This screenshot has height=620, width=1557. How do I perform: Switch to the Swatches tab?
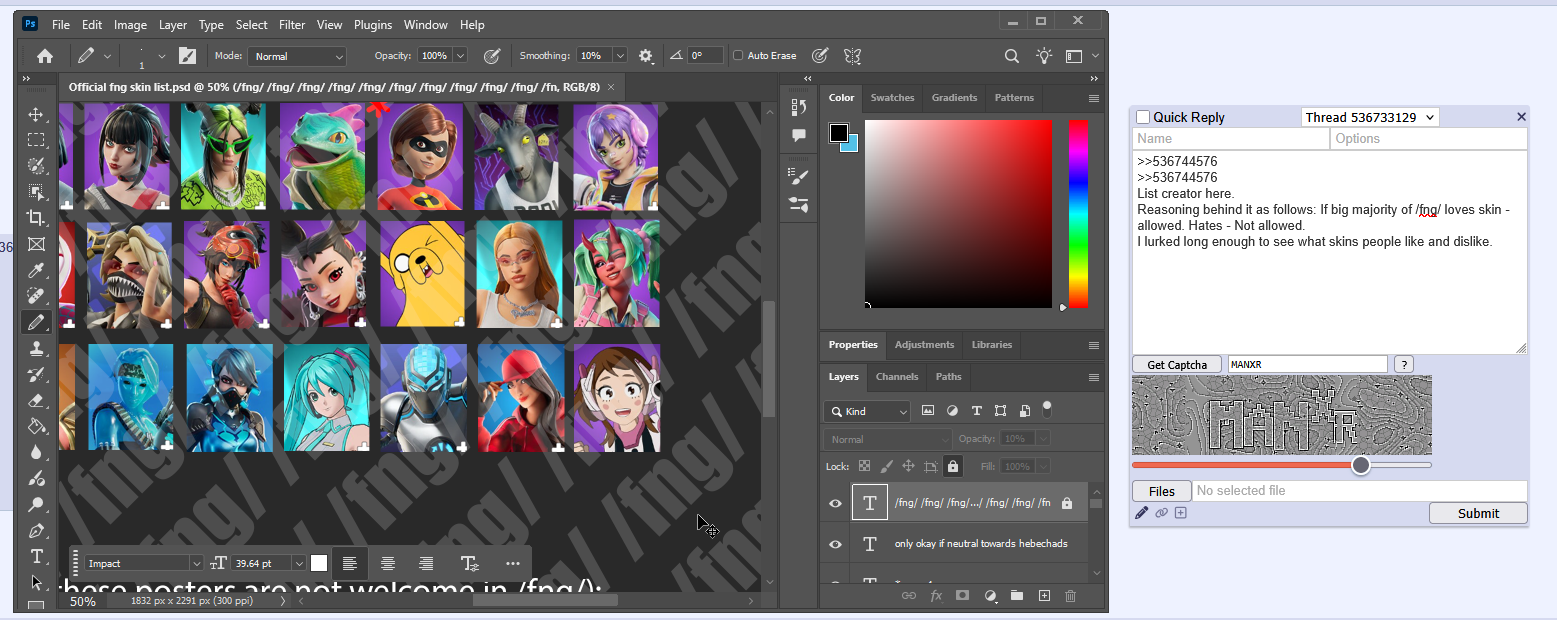892,98
